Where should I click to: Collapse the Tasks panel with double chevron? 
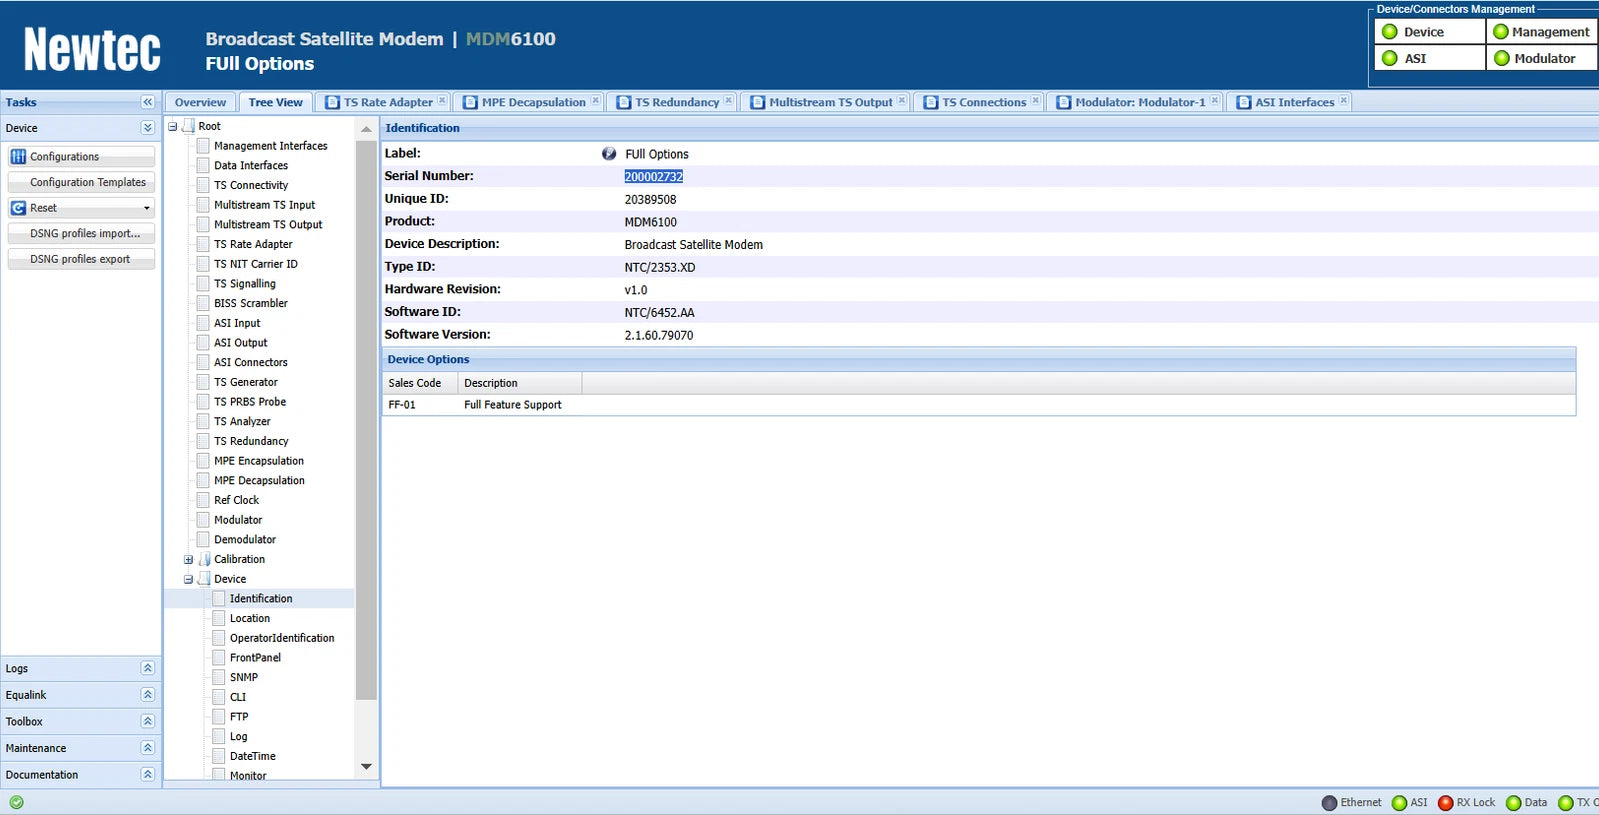(x=148, y=102)
